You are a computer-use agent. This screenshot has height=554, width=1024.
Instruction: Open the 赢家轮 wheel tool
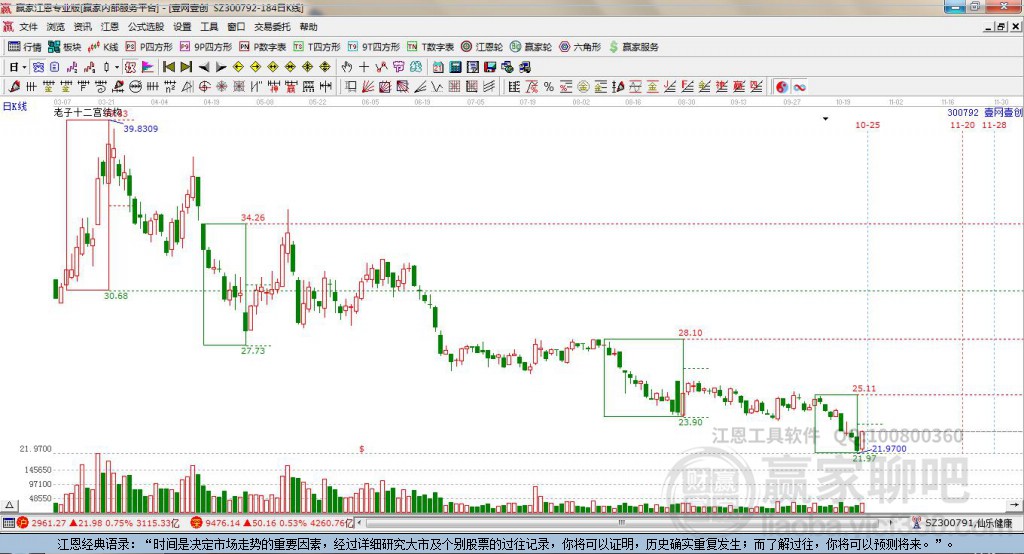[x=531, y=47]
